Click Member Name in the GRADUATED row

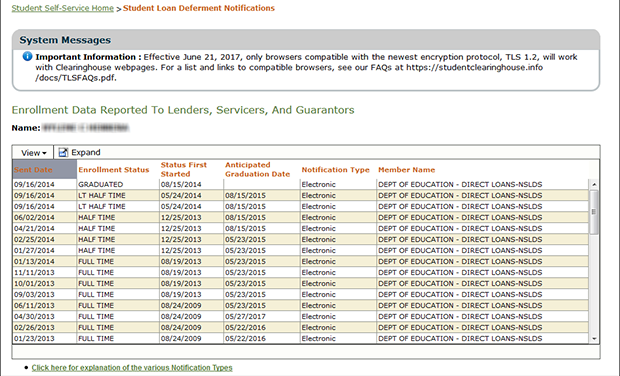click(x=483, y=184)
